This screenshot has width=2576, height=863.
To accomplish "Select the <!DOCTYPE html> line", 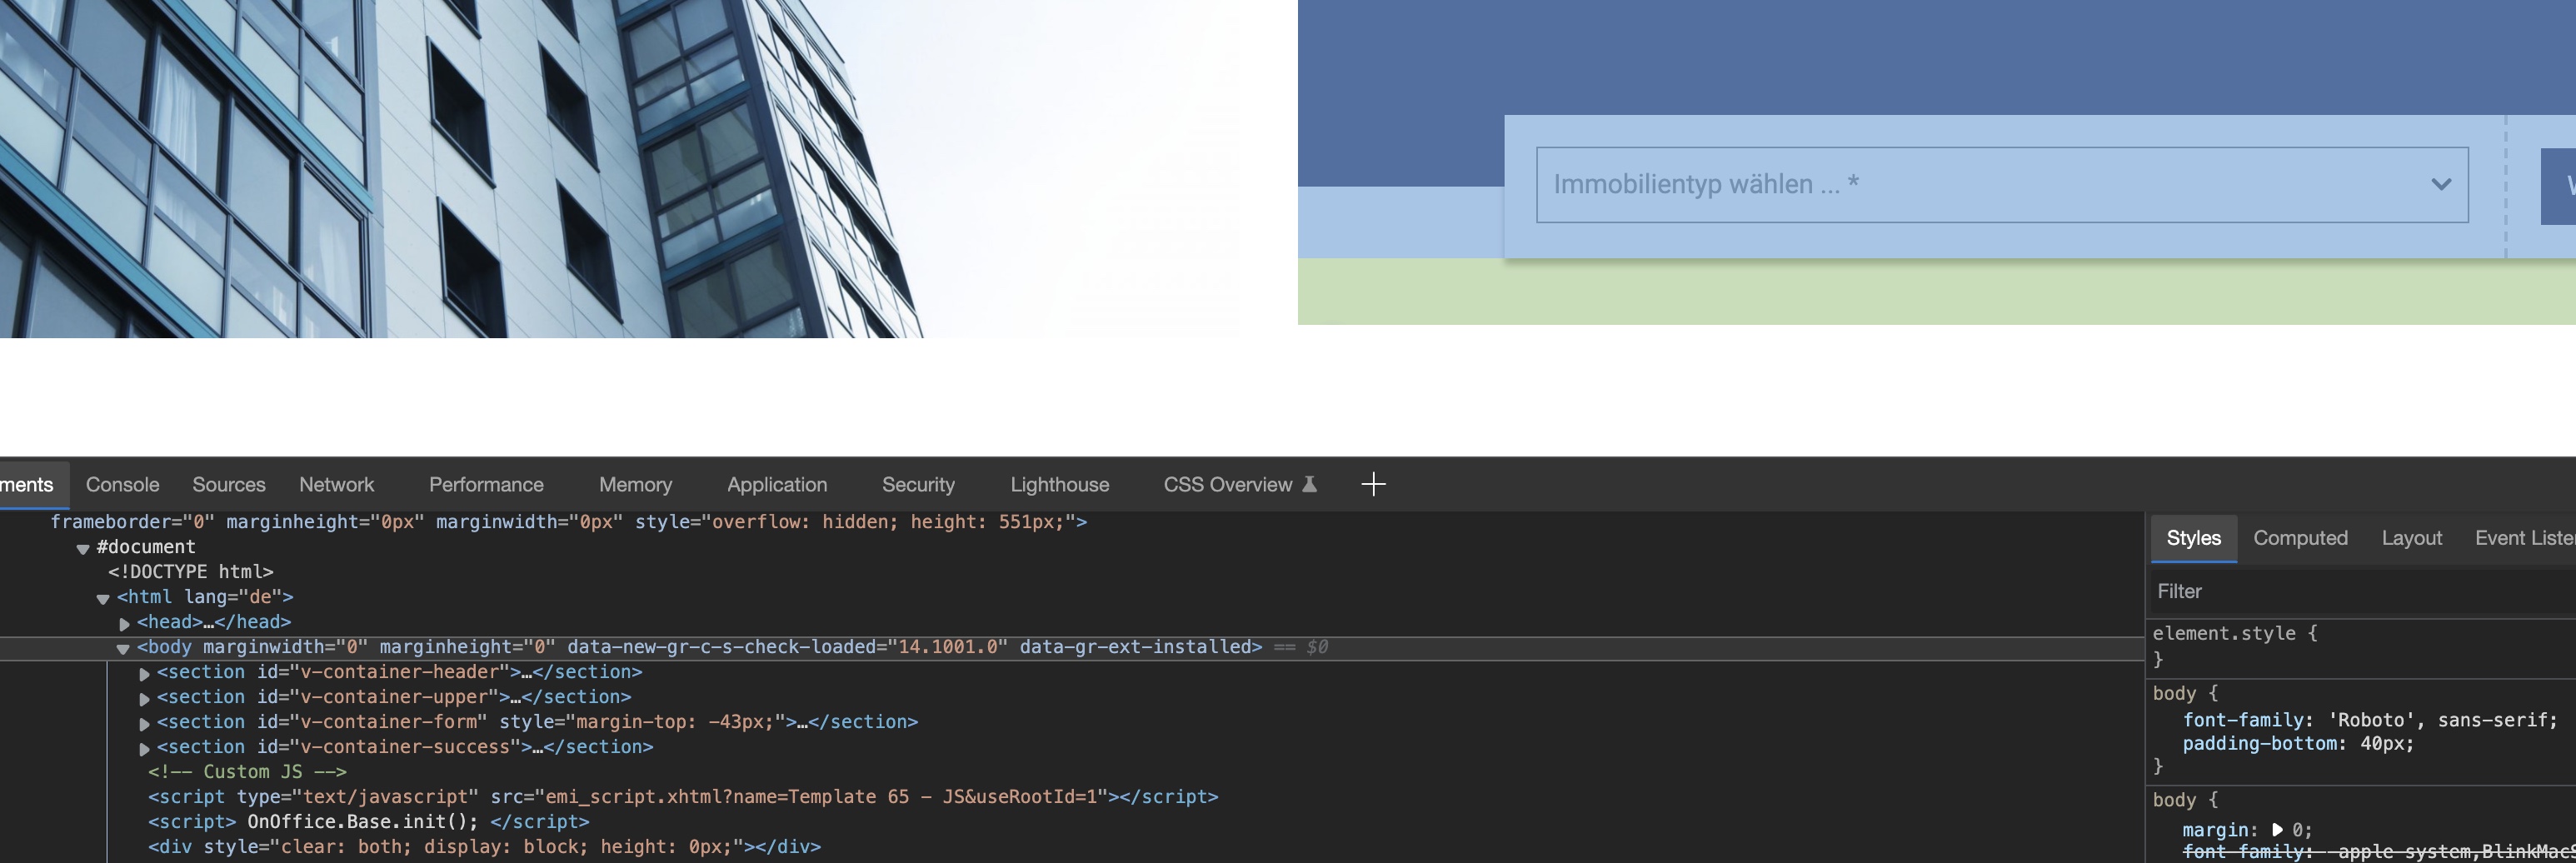I will pyautogui.click(x=191, y=572).
